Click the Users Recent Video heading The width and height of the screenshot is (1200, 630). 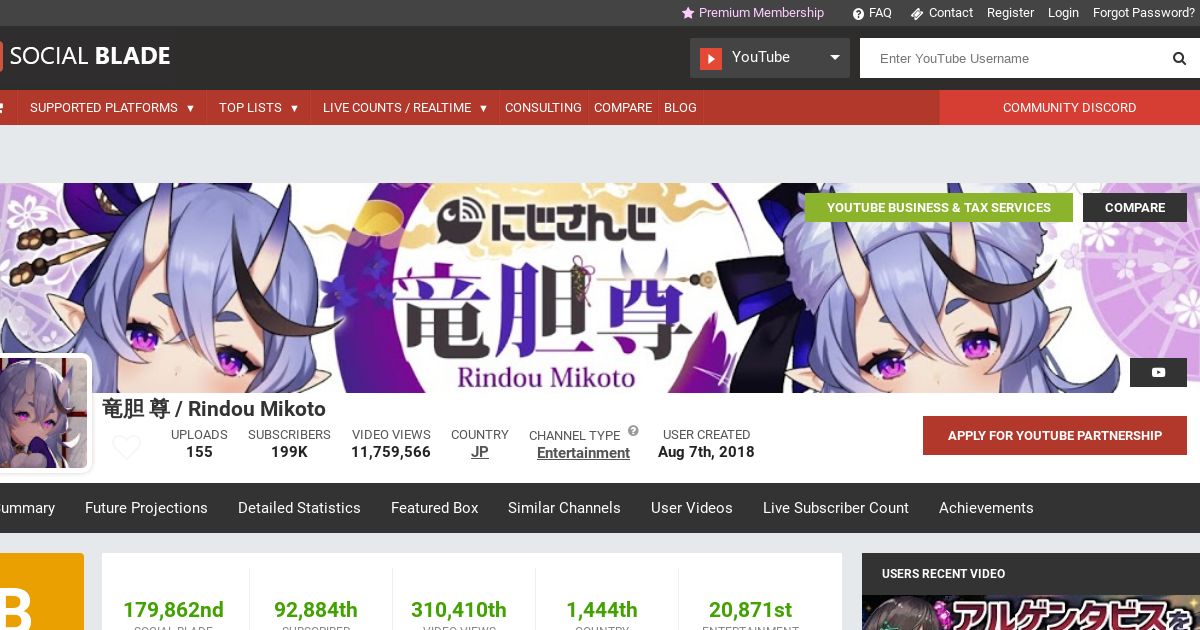click(x=943, y=574)
